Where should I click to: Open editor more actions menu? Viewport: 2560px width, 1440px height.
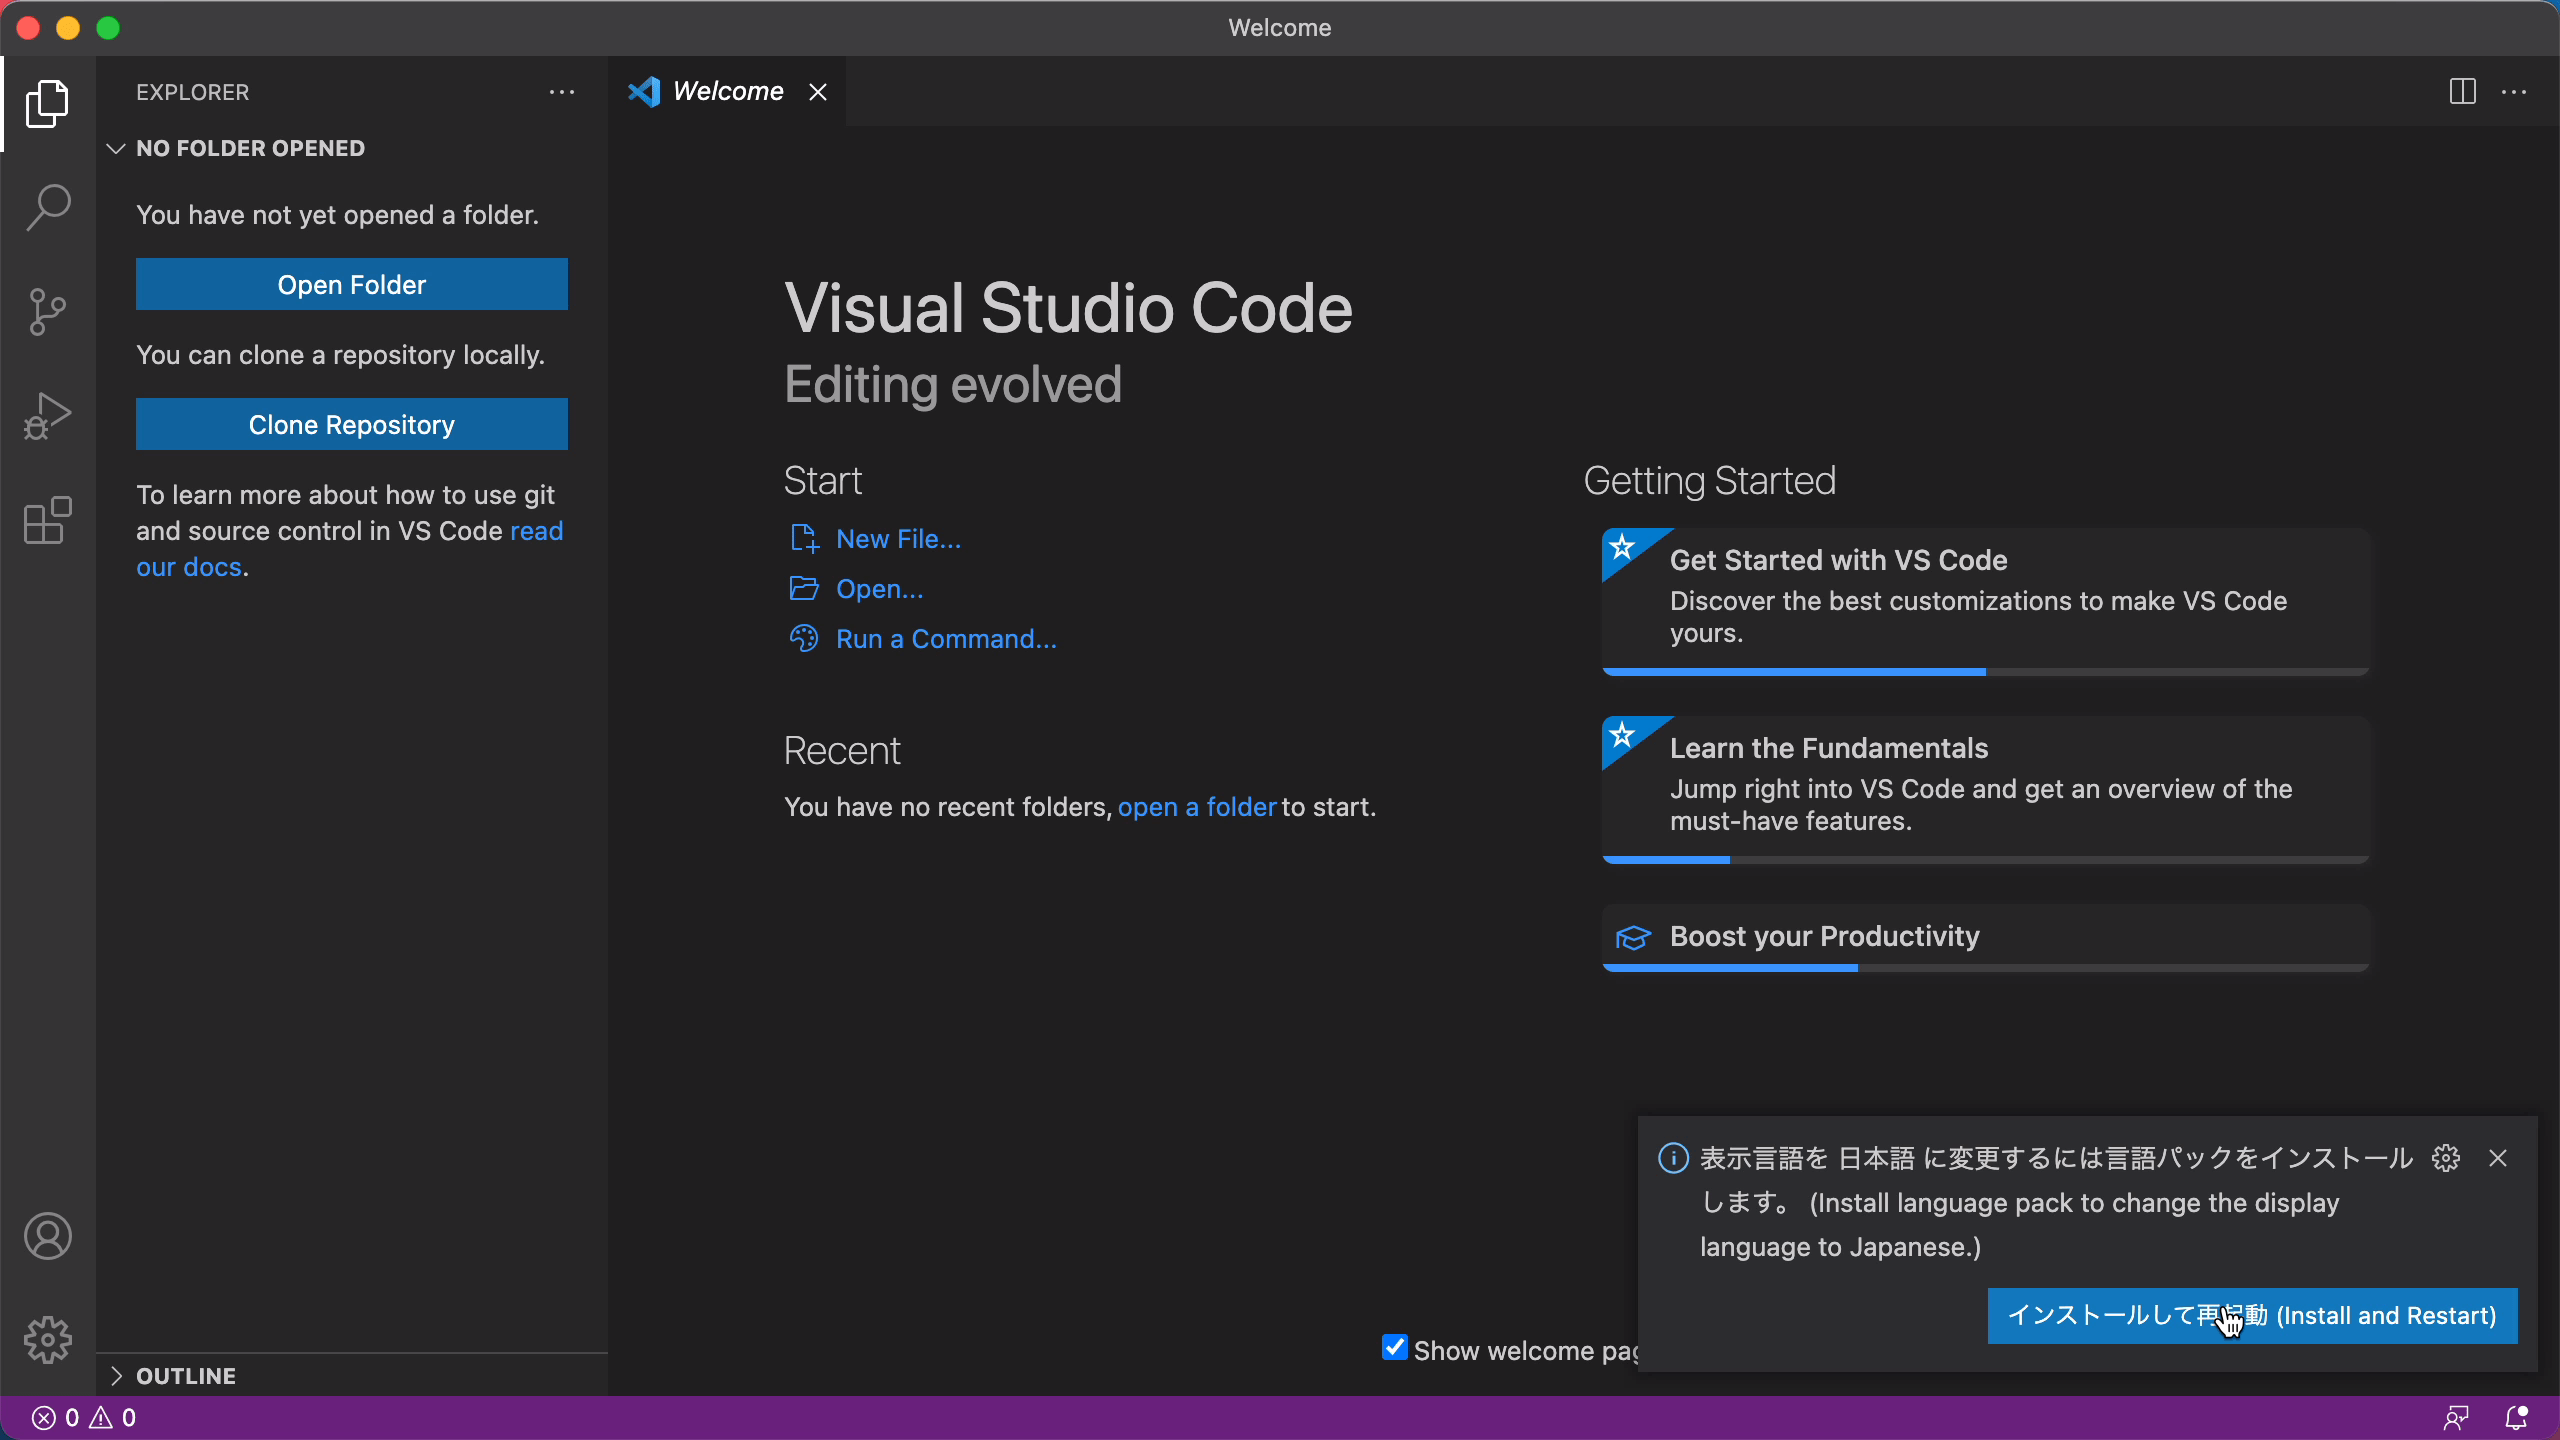coord(2514,92)
